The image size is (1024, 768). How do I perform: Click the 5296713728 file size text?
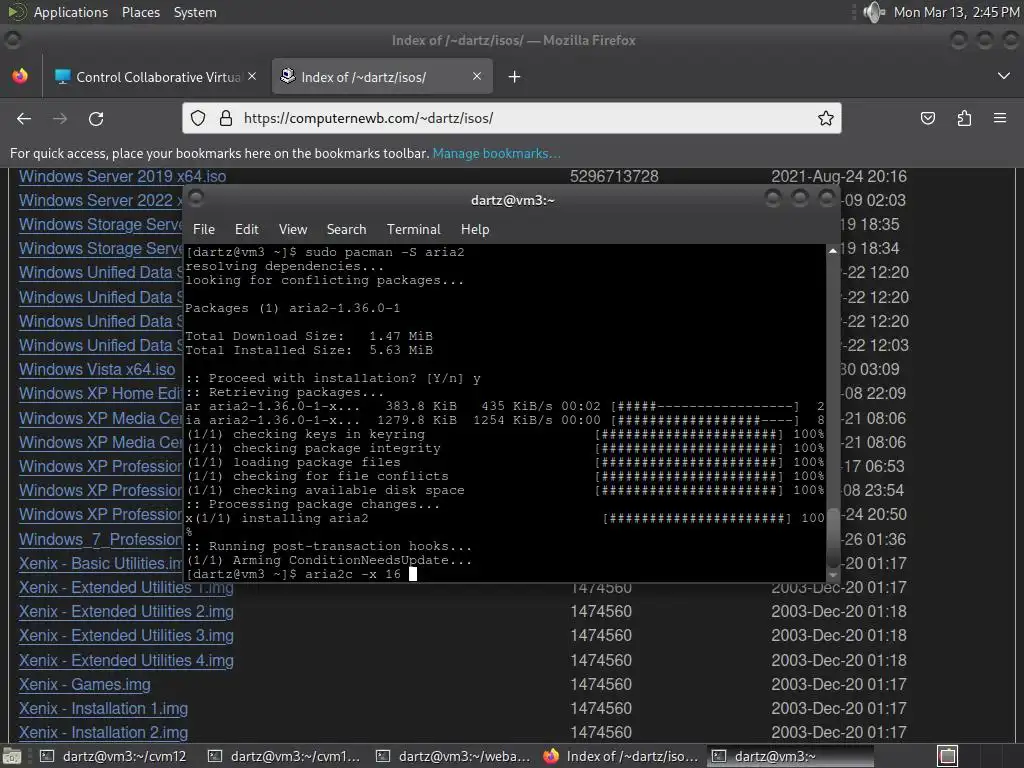point(614,176)
